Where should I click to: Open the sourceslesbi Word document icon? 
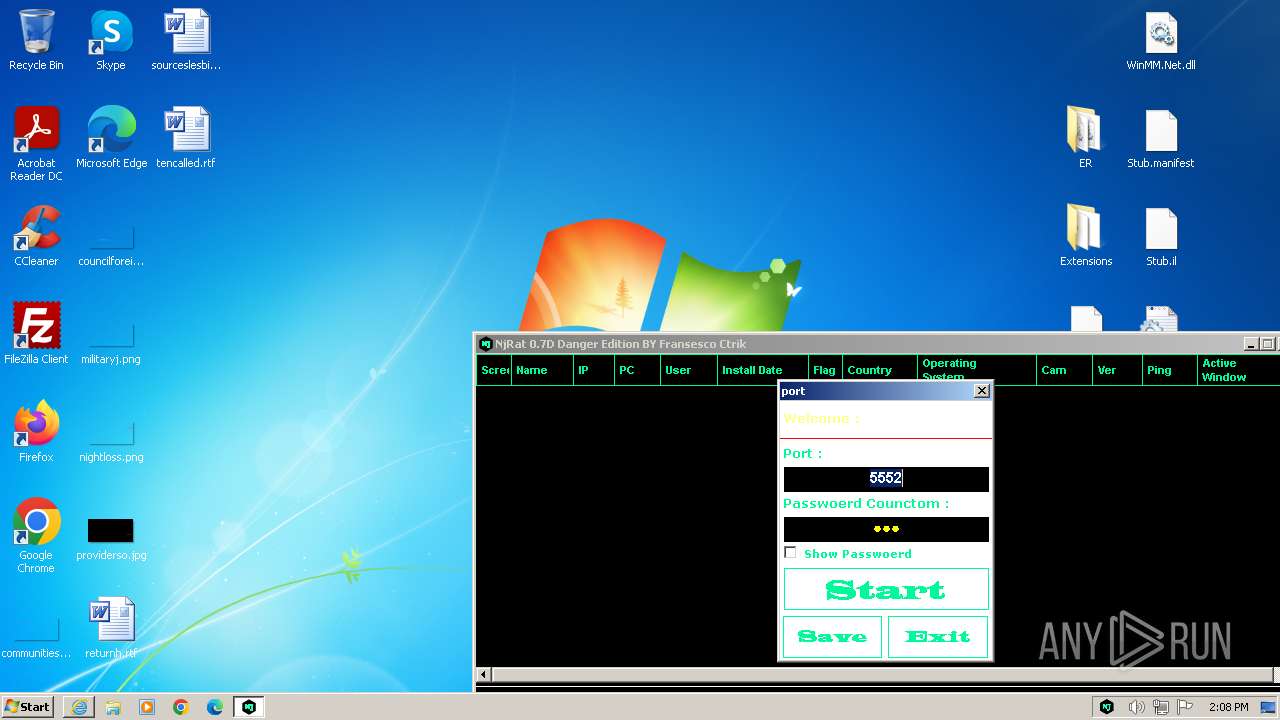[186, 40]
